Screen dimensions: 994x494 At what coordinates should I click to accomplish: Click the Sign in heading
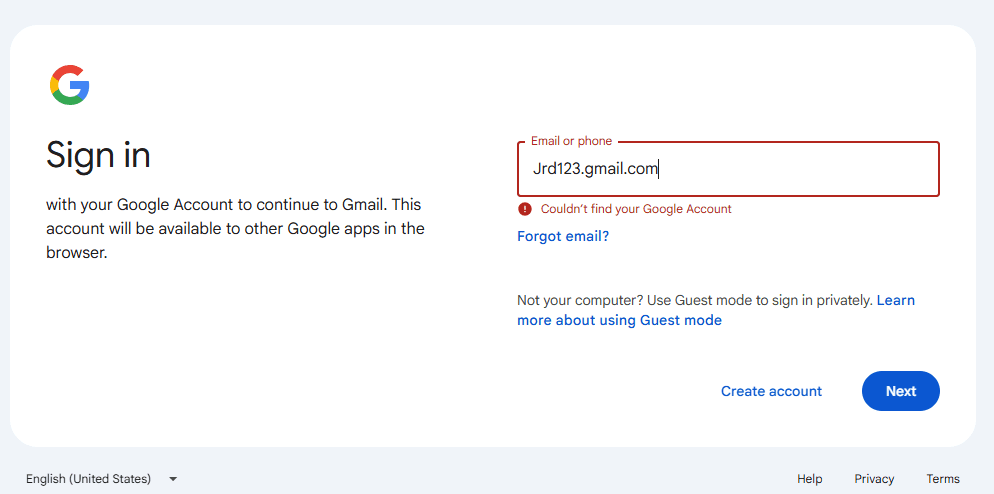pyautogui.click(x=98, y=155)
